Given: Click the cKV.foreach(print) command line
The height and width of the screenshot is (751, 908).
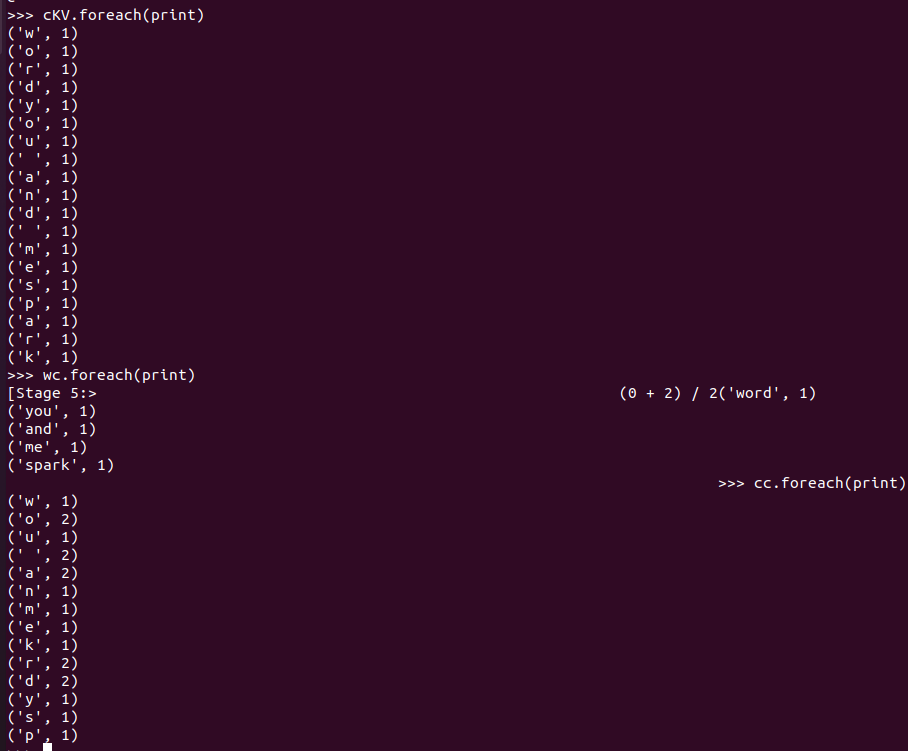Looking at the screenshot, I should click(x=123, y=15).
